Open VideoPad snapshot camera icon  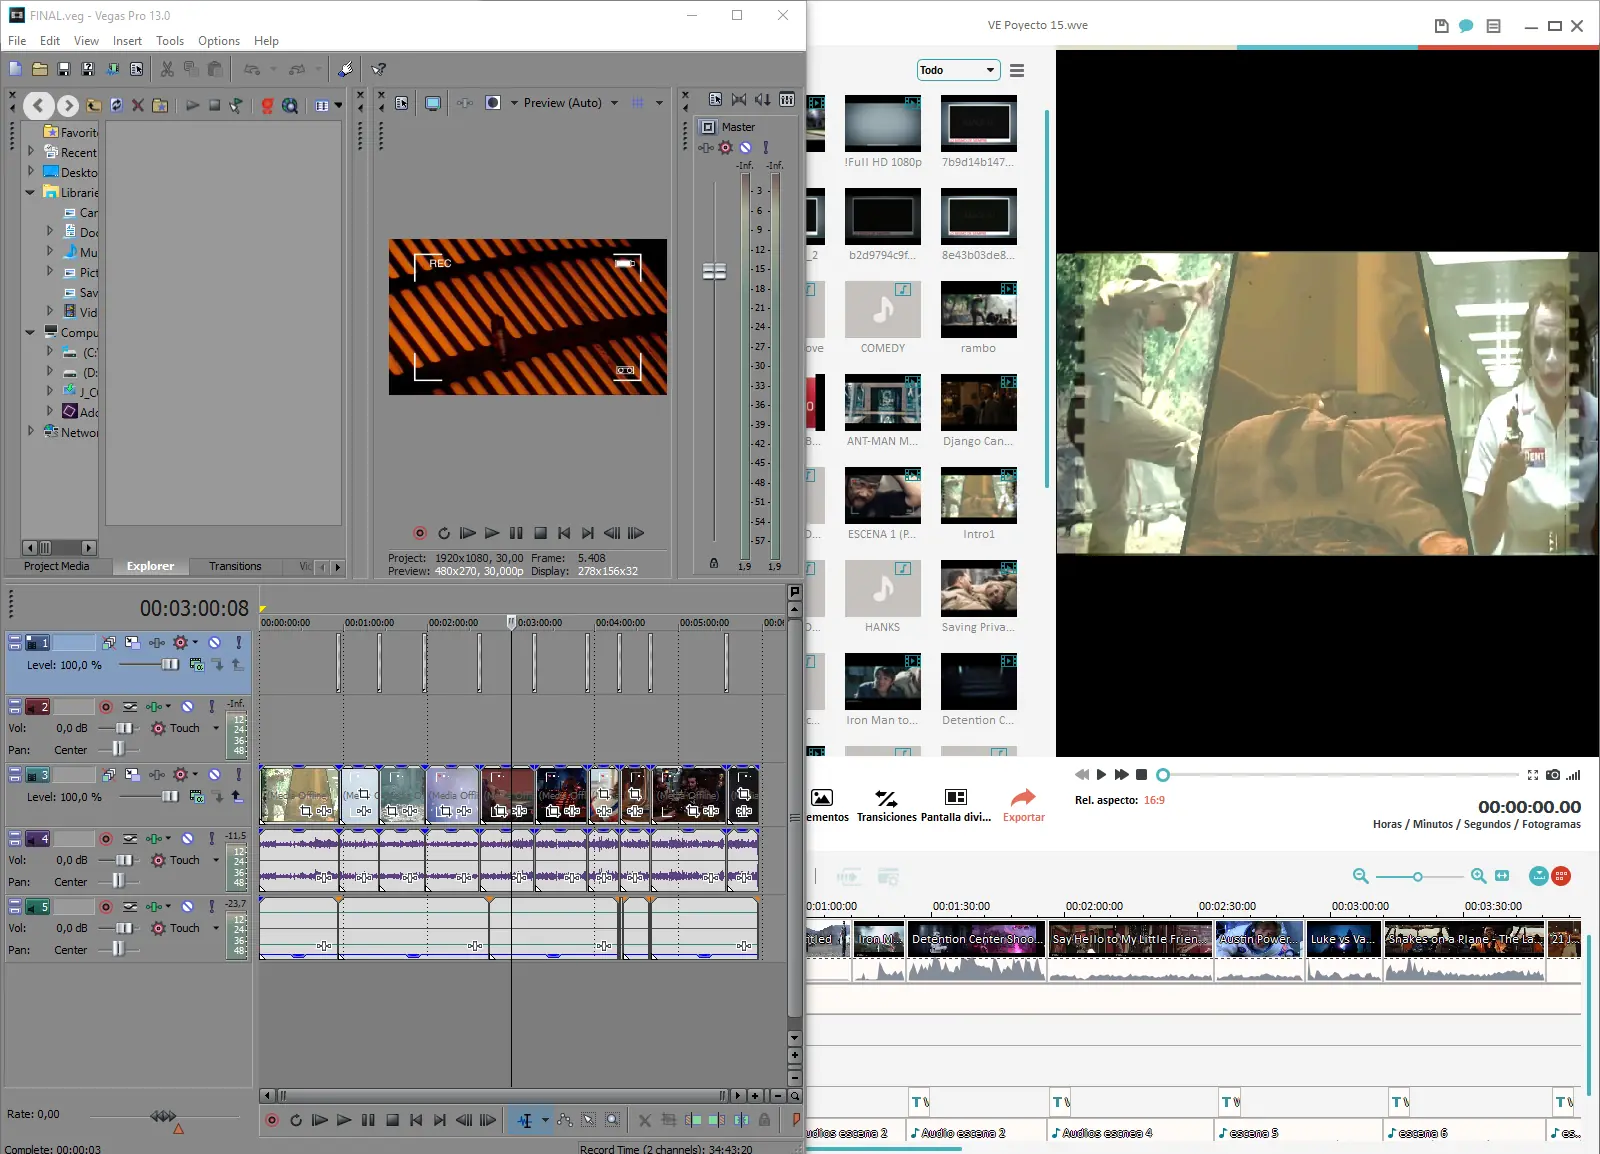click(1553, 775)
